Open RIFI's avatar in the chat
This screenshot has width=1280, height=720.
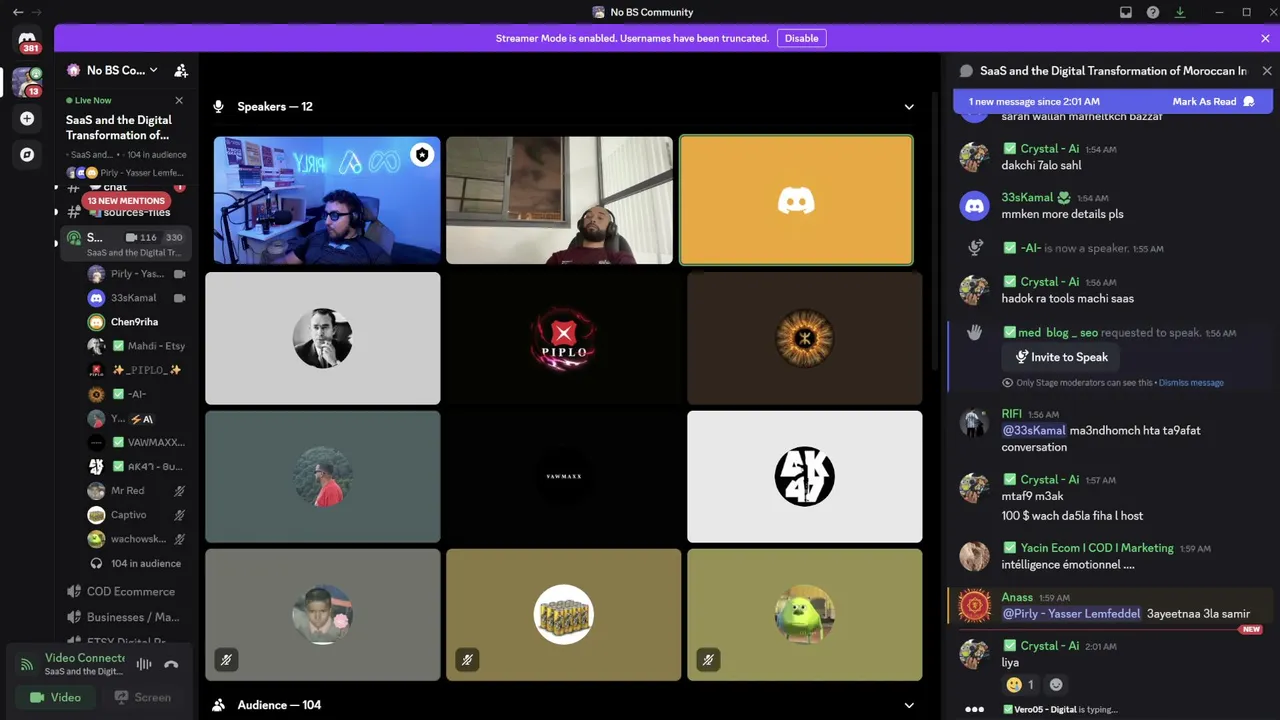tap(975, 422)
